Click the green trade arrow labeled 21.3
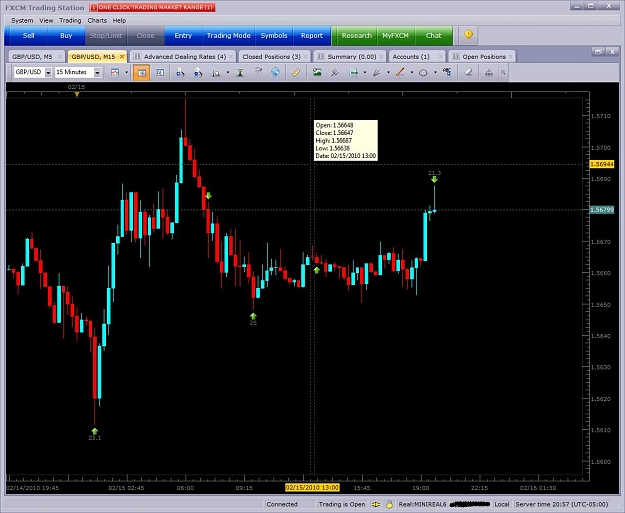 (434, 180)
